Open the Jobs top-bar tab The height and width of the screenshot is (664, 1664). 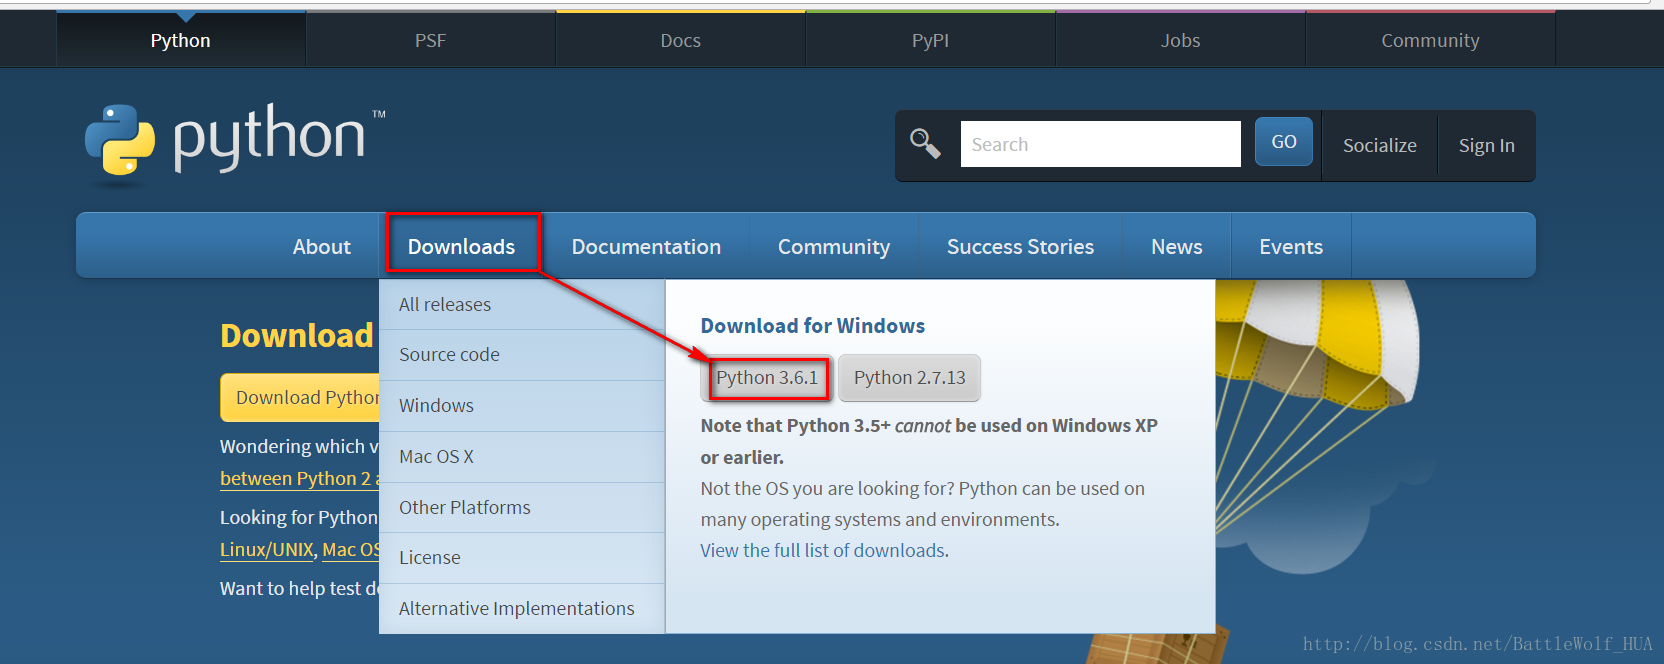(1181, 40)
